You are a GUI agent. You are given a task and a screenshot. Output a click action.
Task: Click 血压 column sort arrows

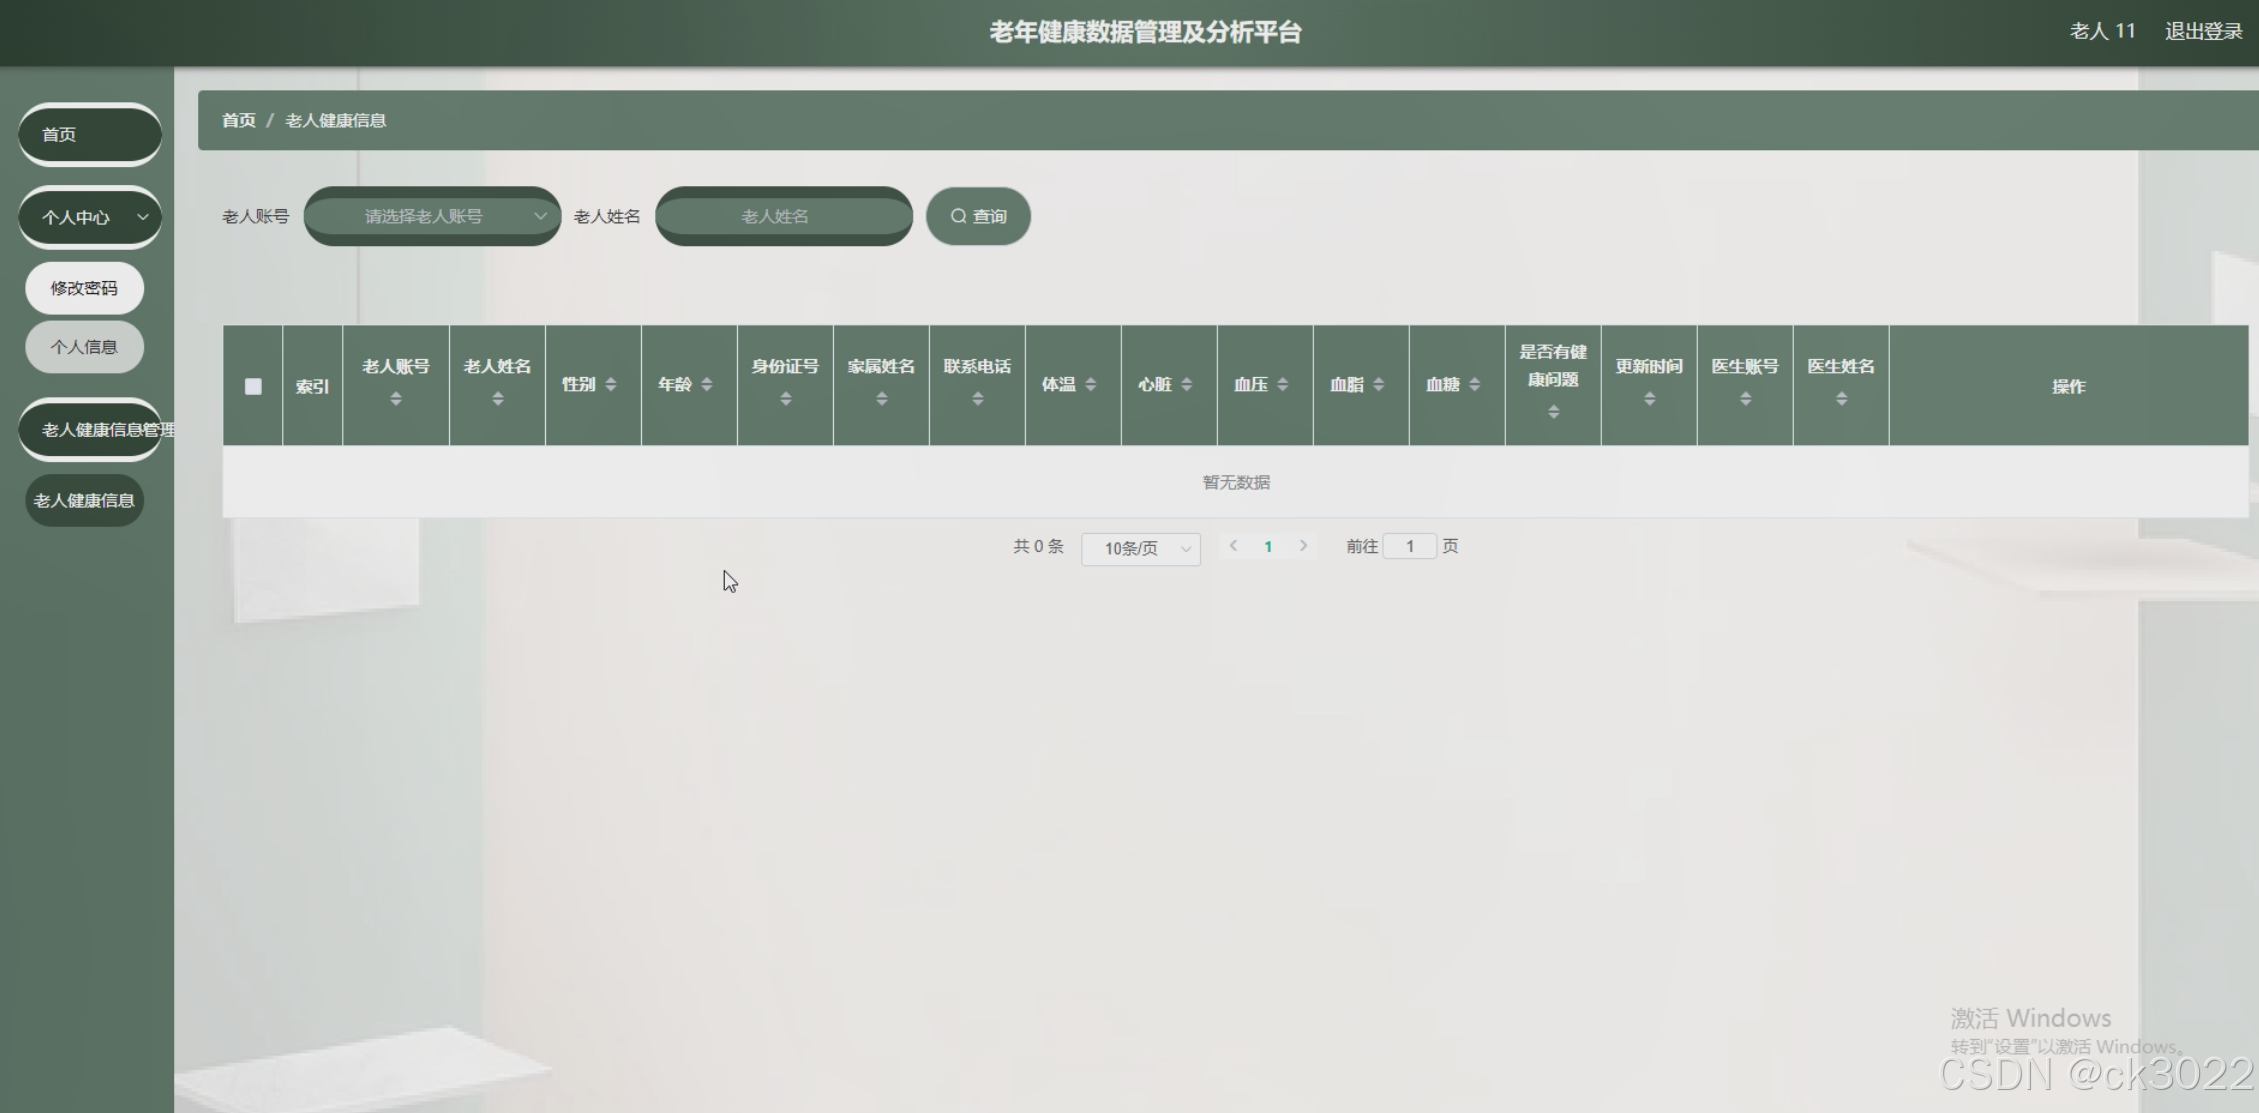tap(1282, 385)
